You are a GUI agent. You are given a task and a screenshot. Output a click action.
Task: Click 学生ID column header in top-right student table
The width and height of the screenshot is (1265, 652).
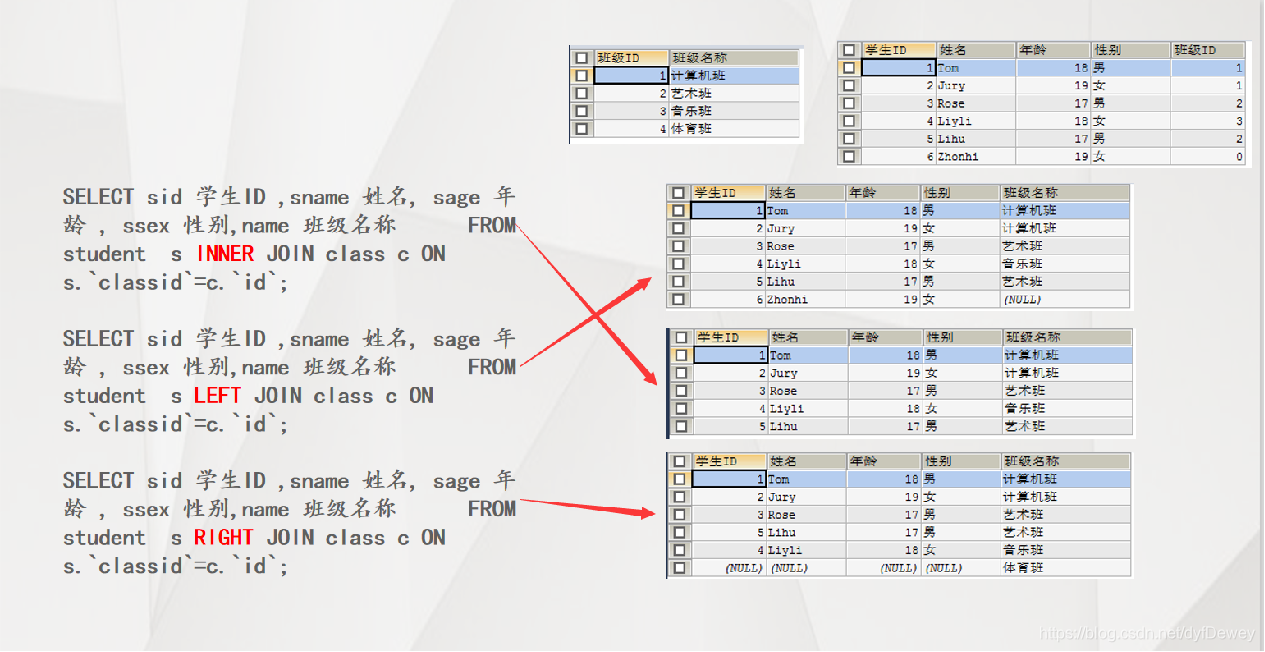click(899, 50)
